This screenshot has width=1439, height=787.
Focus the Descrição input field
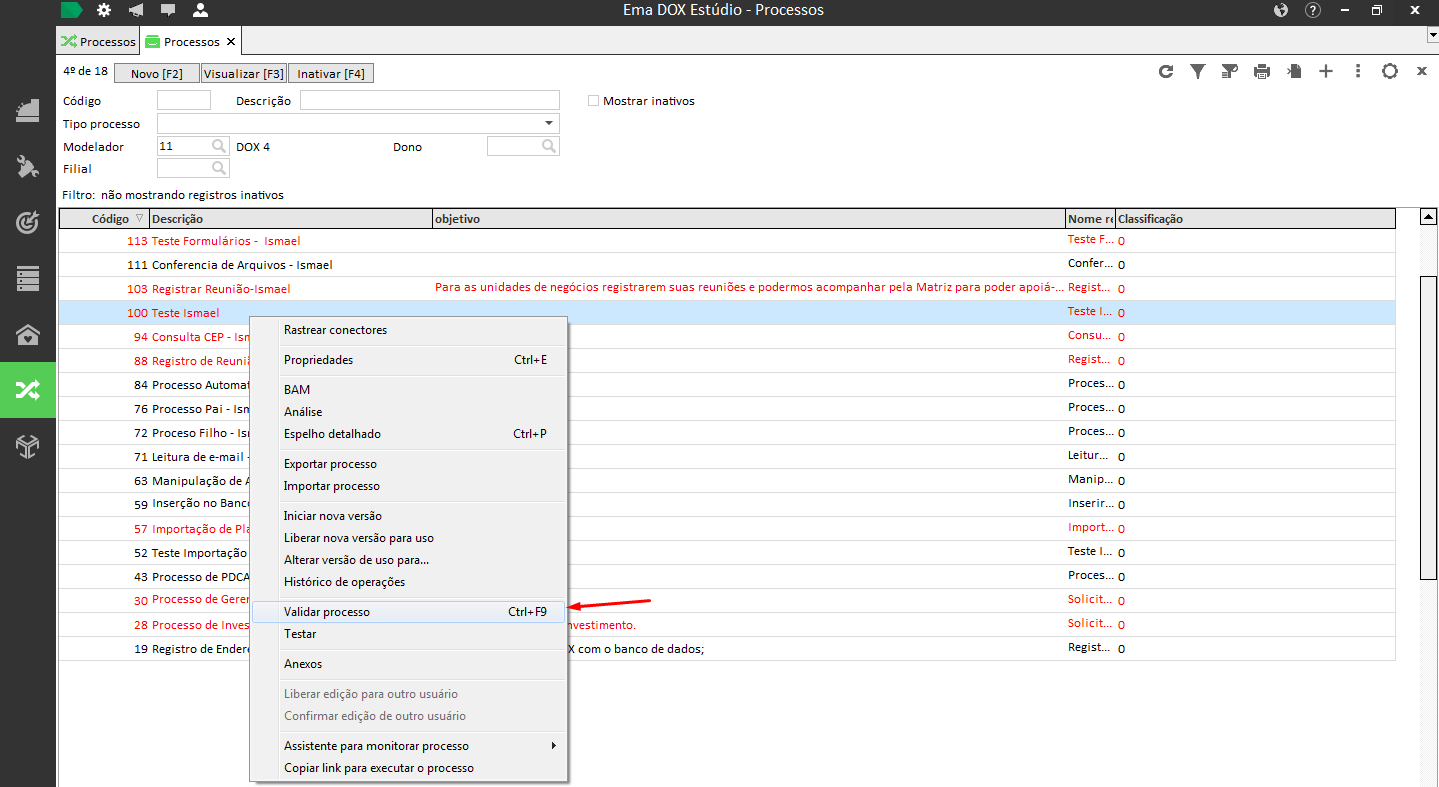pyautogui.click(x=430, y=100)
